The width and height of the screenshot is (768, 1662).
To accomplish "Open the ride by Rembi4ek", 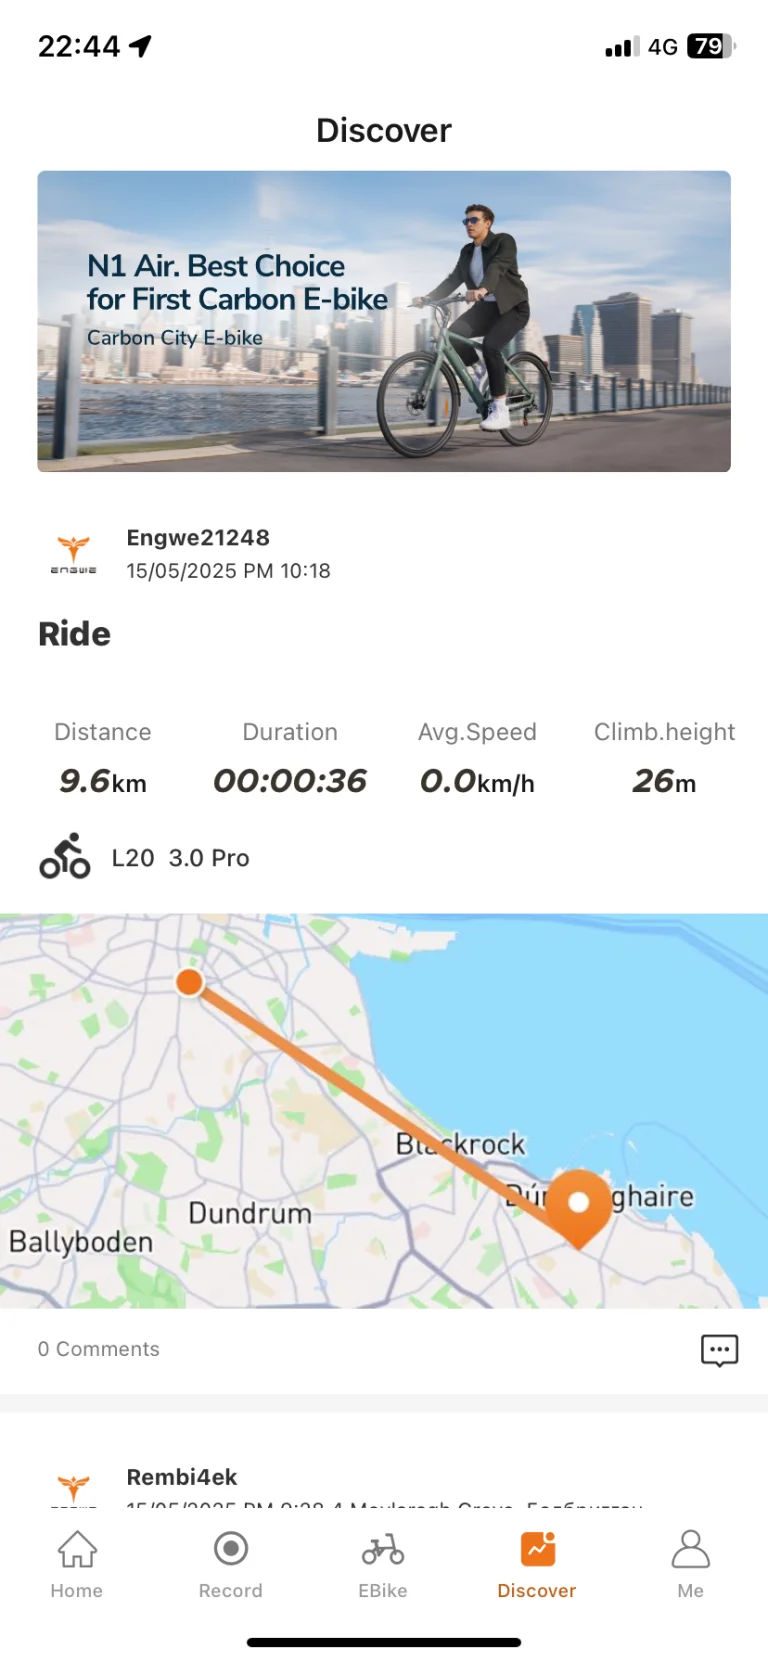I will [x=182, y=1476].
